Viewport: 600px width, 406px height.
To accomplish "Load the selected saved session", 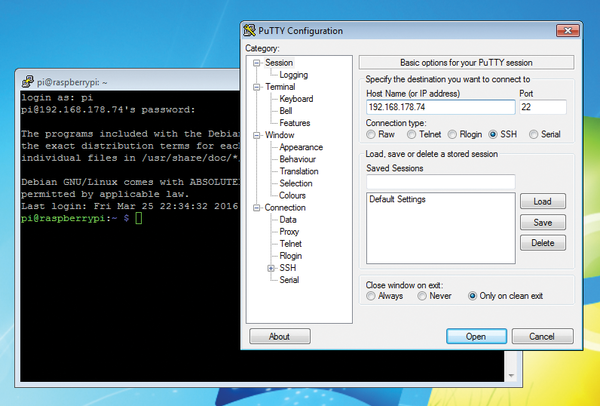I will 543,201.
